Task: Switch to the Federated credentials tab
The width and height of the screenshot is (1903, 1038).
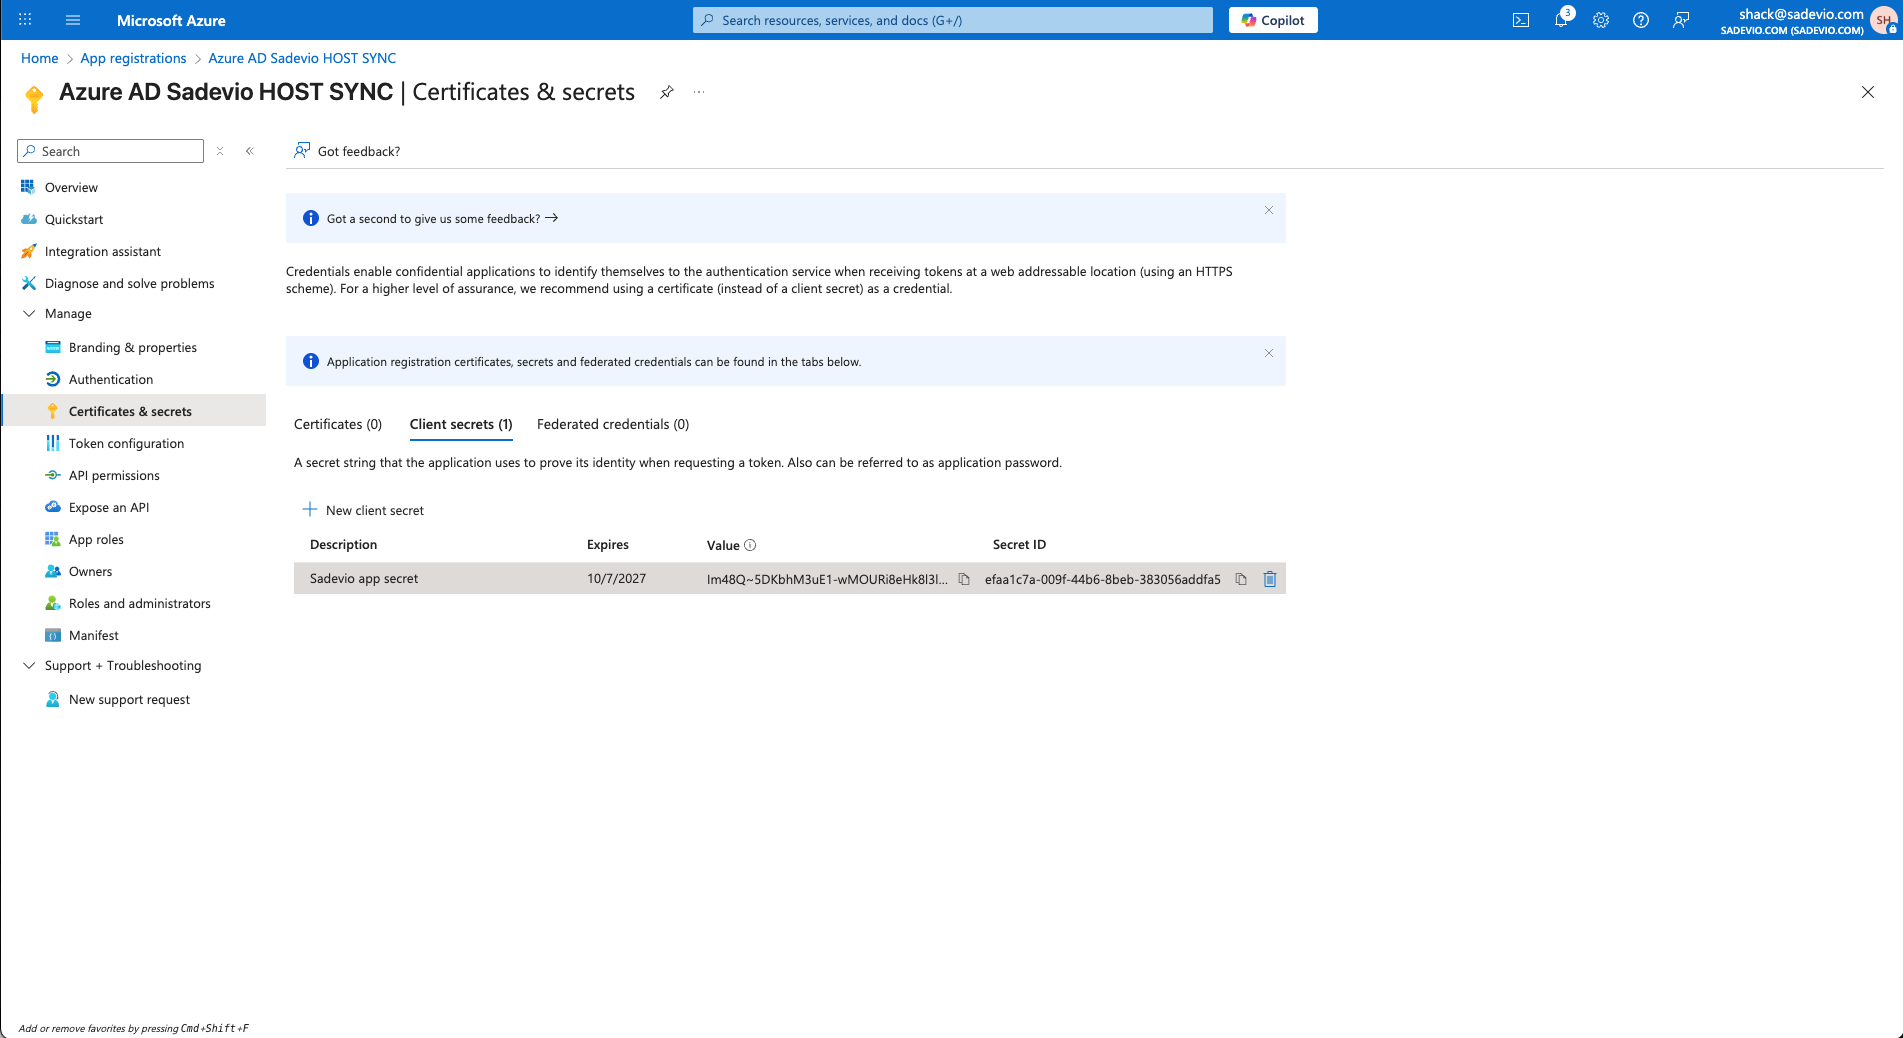Action: 612,424
